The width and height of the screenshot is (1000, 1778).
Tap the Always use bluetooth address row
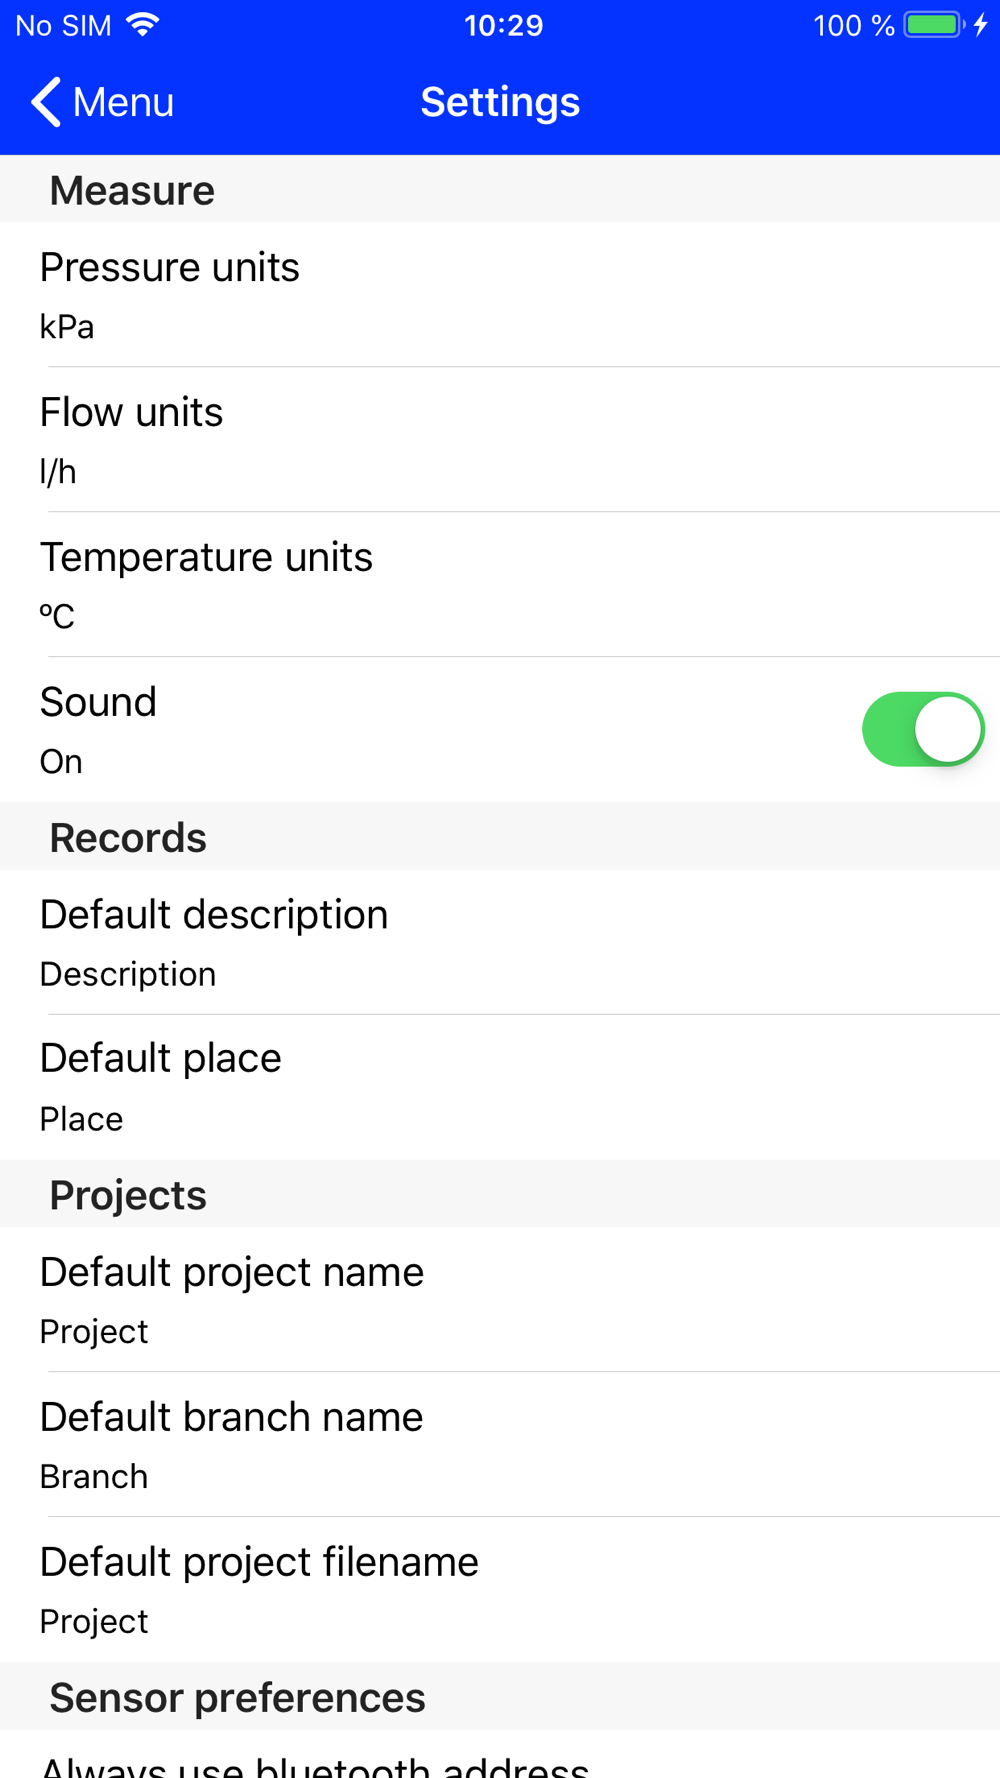tap(500, 1764)
